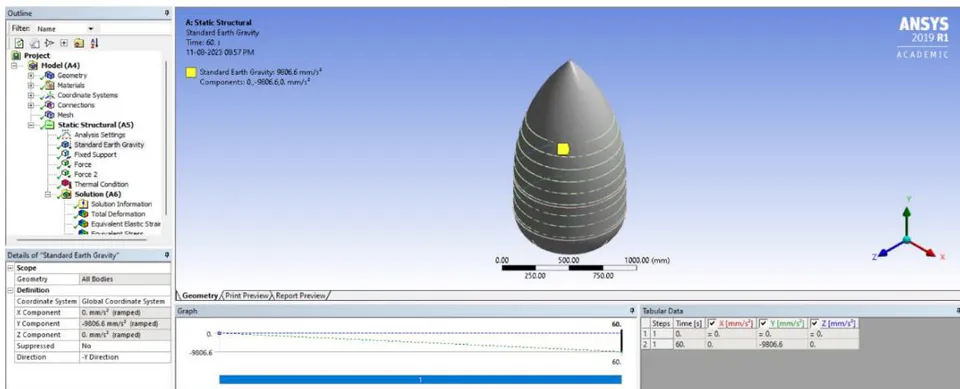Click Coordinate System value Global Coordinate System
Screen dimensions: 960x389
[x=126, y=301]
